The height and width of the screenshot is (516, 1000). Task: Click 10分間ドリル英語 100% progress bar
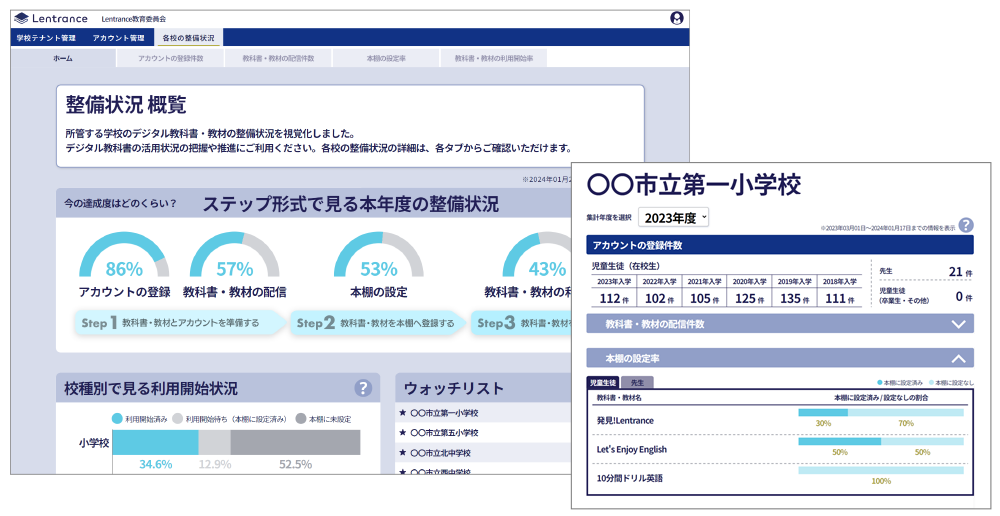click(881, 470)
